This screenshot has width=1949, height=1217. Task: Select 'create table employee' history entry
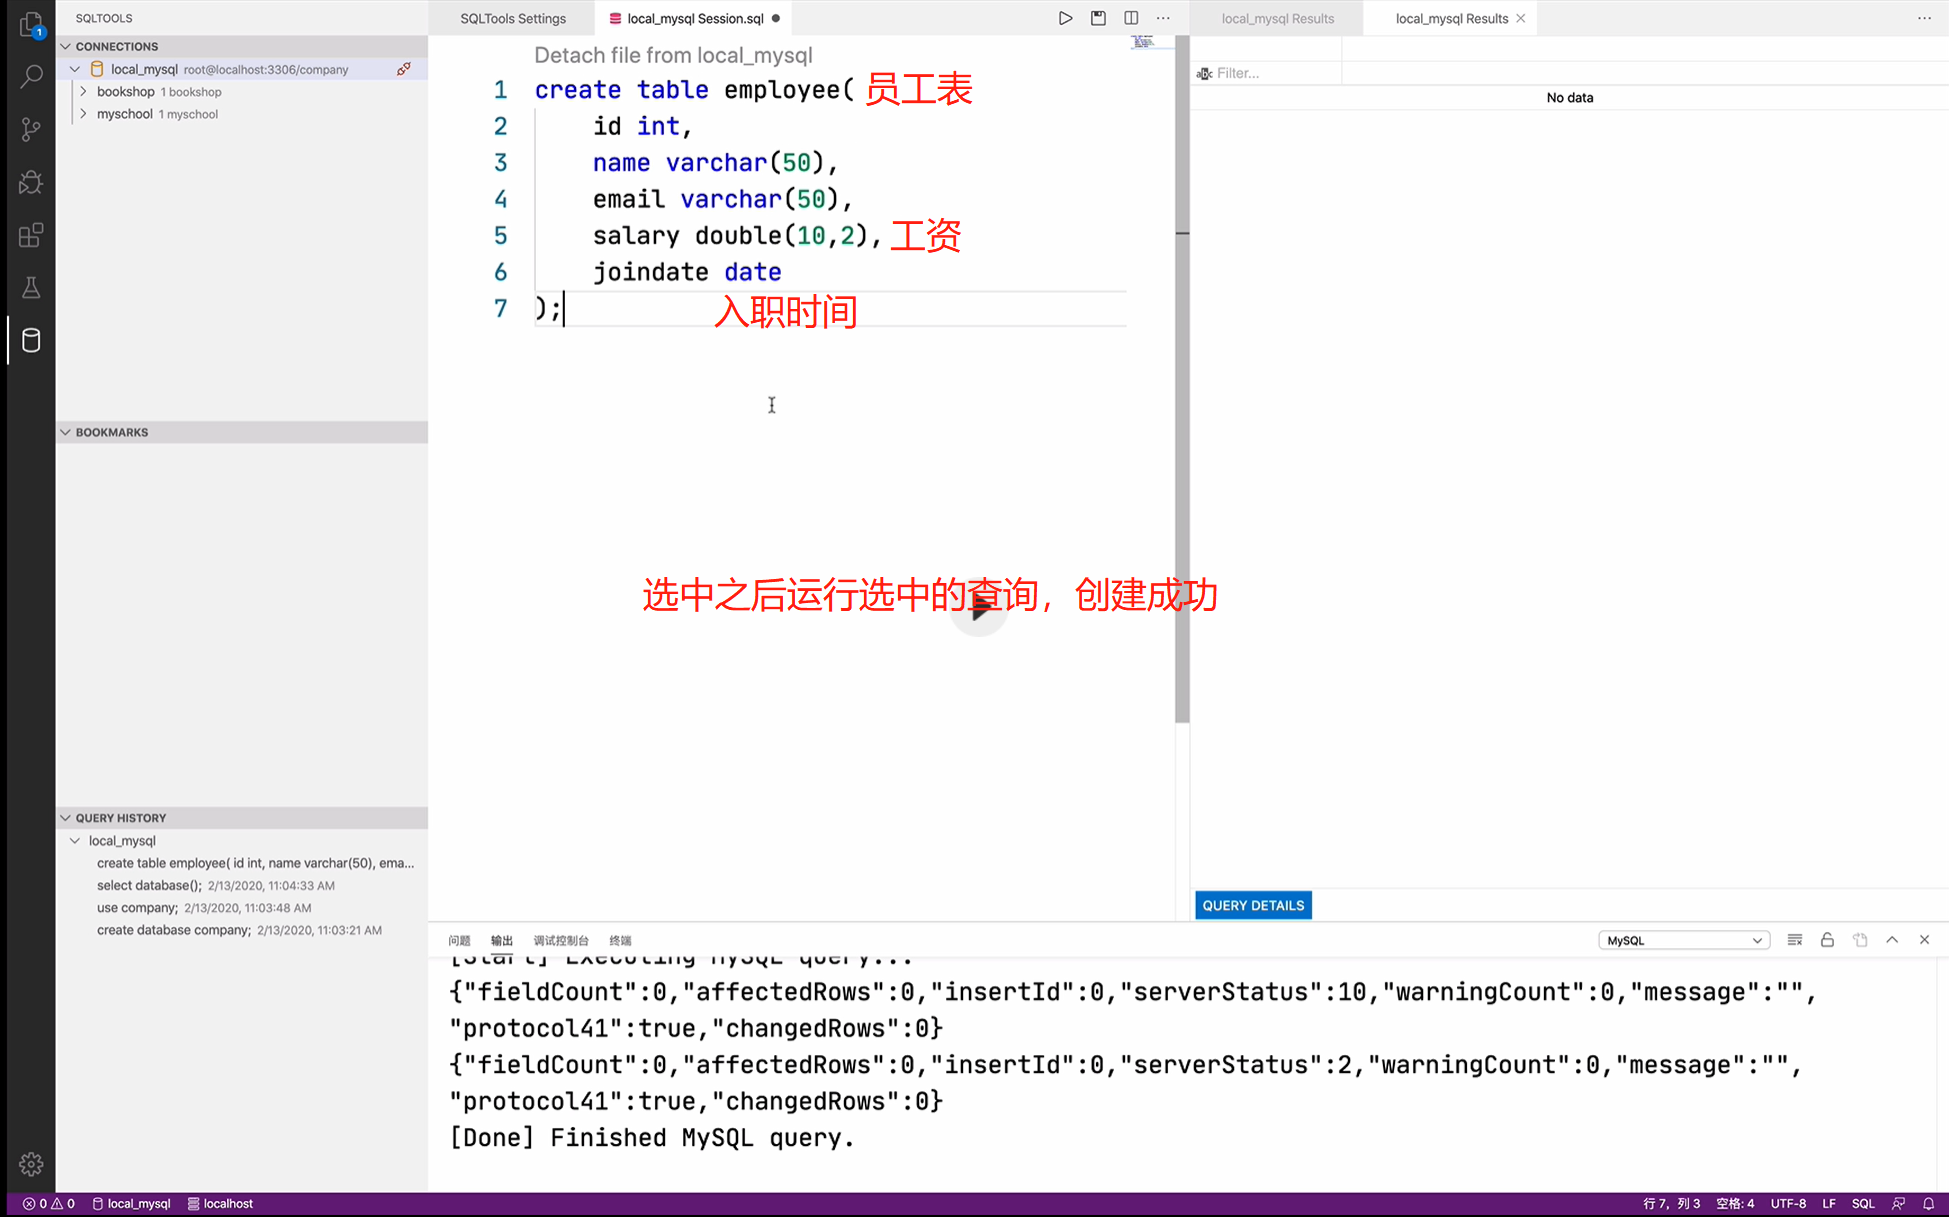click(x=255, y=863)
